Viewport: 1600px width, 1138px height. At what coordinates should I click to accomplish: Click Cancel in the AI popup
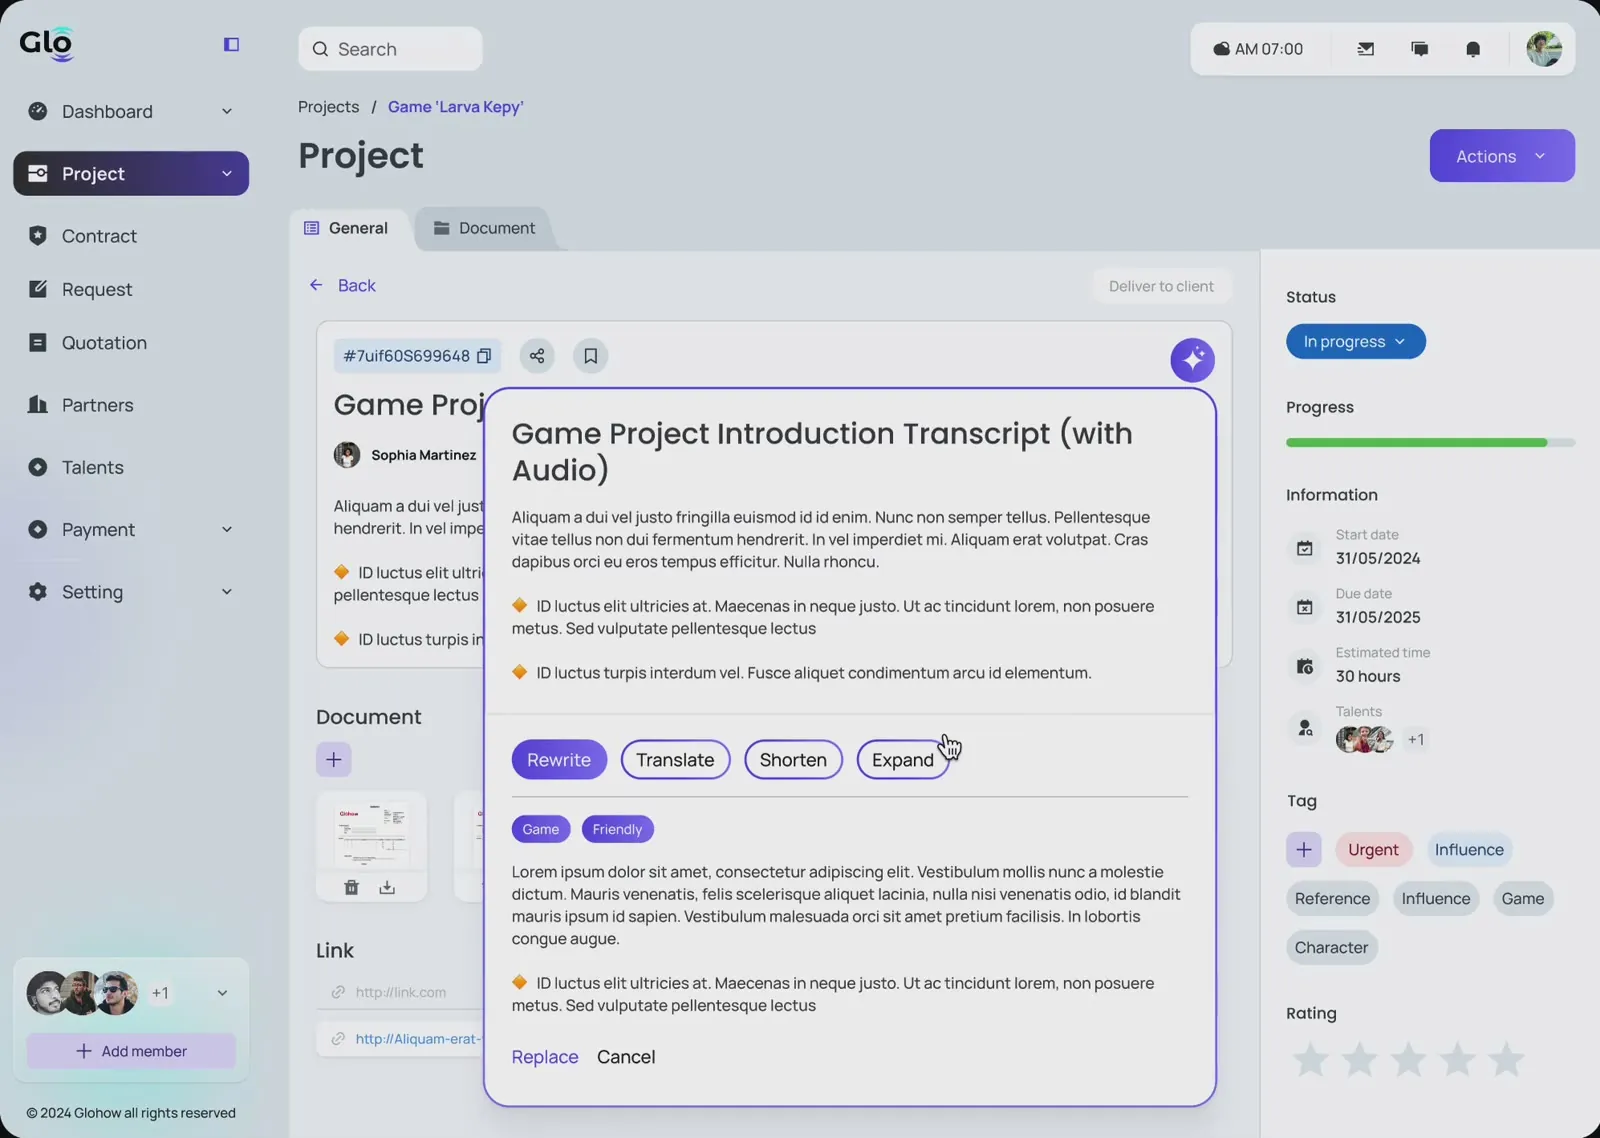626,1057
